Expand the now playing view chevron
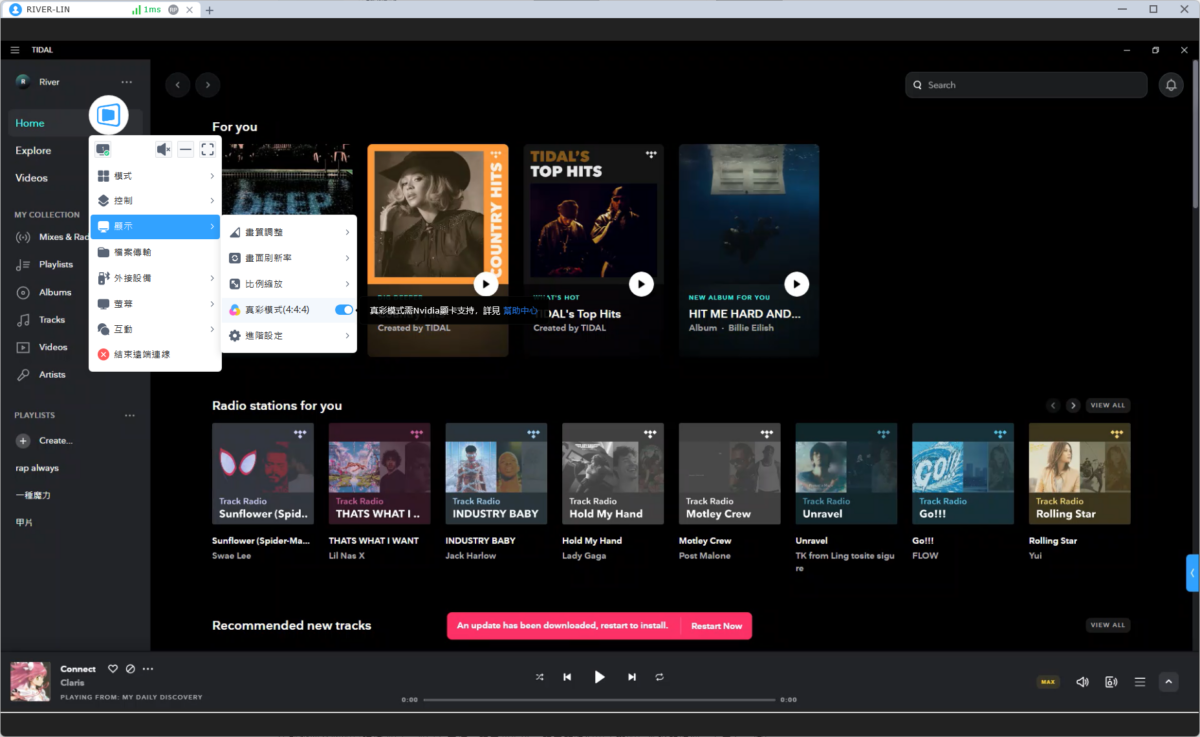Viewport: 1200px width, 737px height. tap(1168, 682)
